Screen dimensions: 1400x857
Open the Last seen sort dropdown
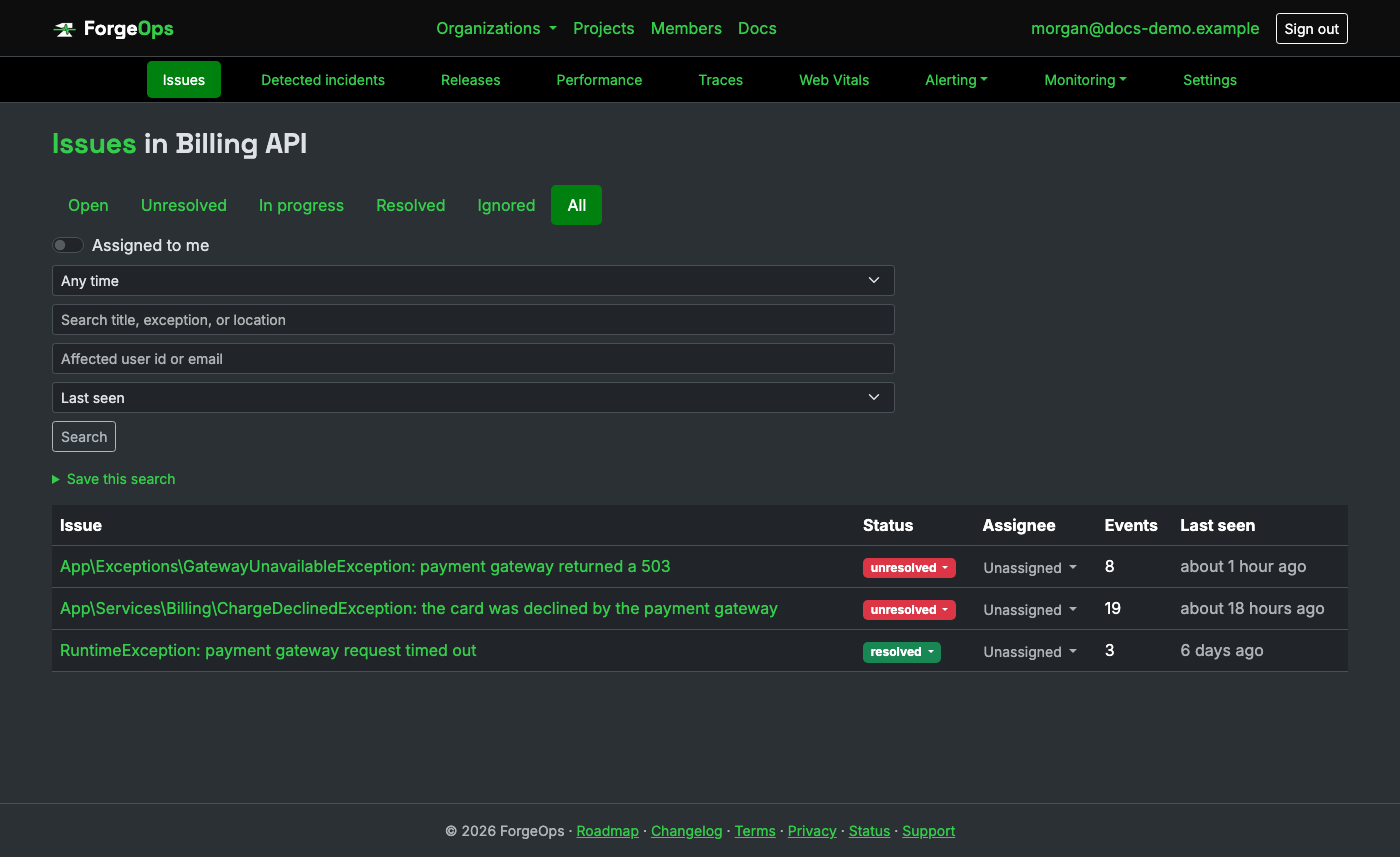473,398
